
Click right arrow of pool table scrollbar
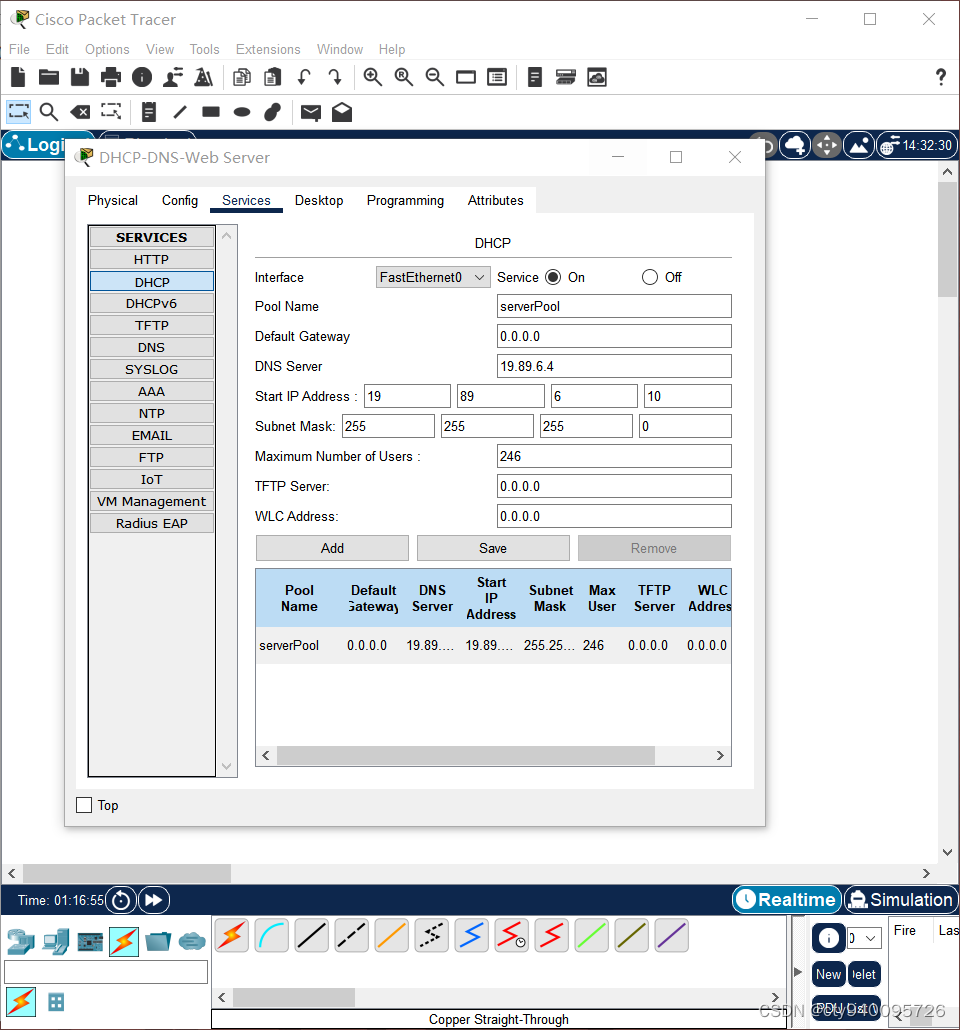pos(720,755)
